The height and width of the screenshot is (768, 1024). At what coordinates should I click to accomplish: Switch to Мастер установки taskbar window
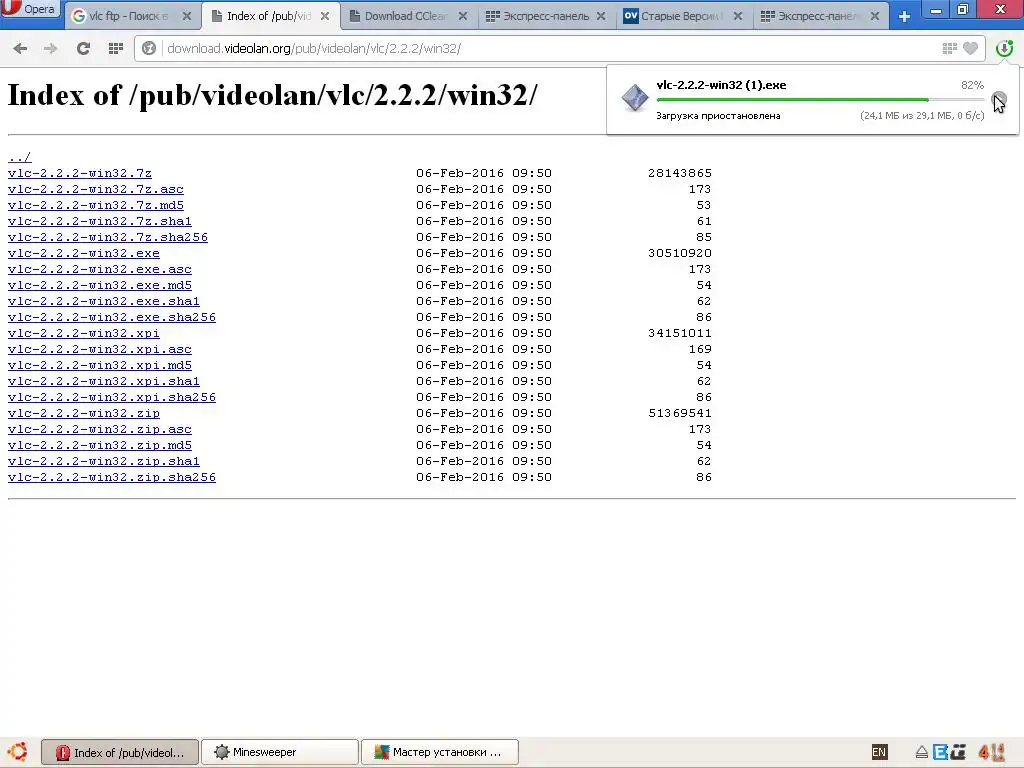(x=440, y=752)
